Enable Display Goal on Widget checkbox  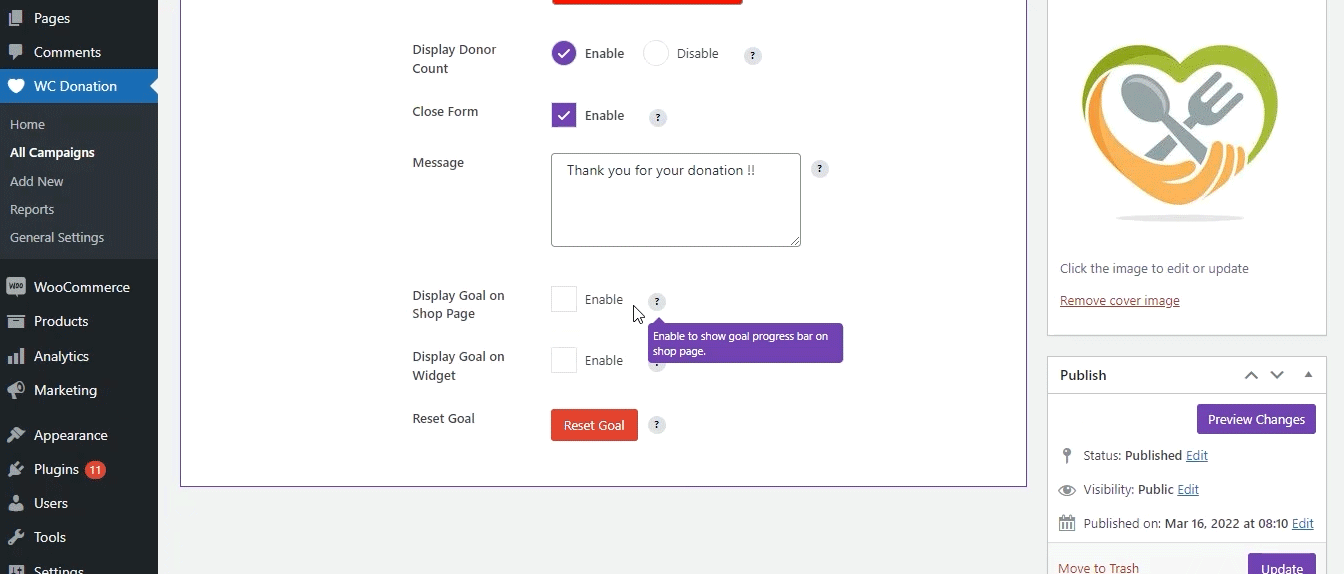coord(564,360)
